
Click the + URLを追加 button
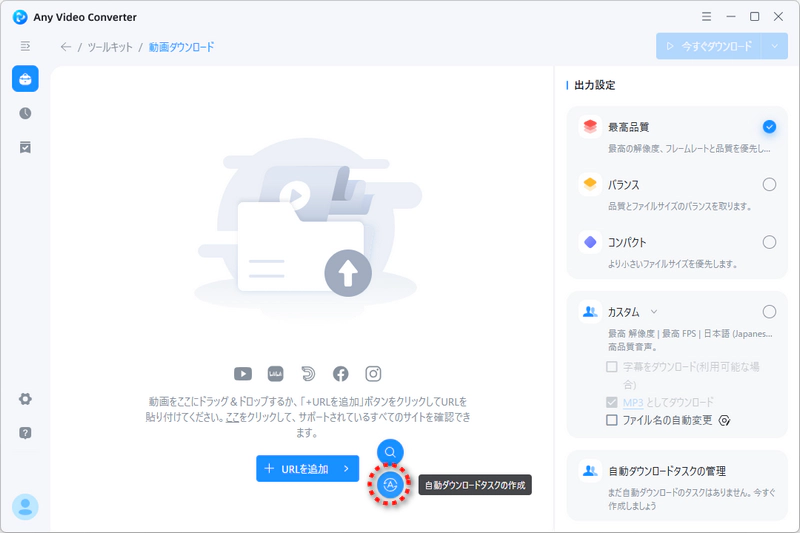307,468
